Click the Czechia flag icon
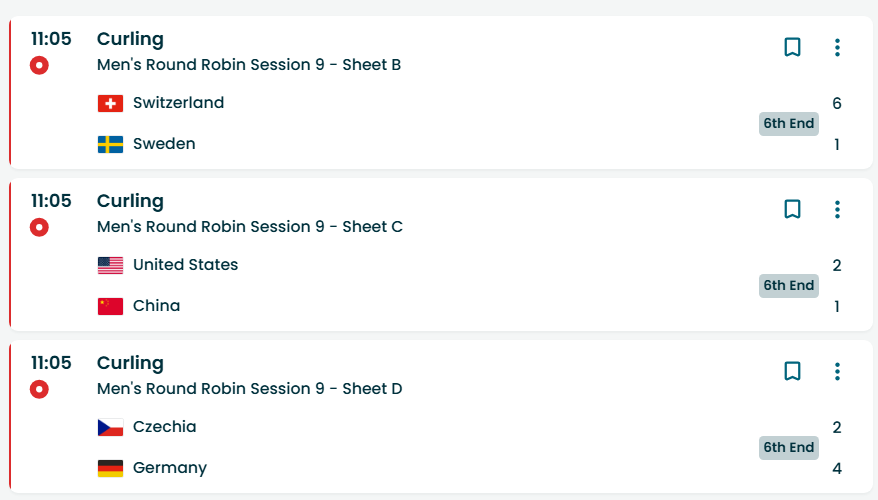 (x=110, y=427)
